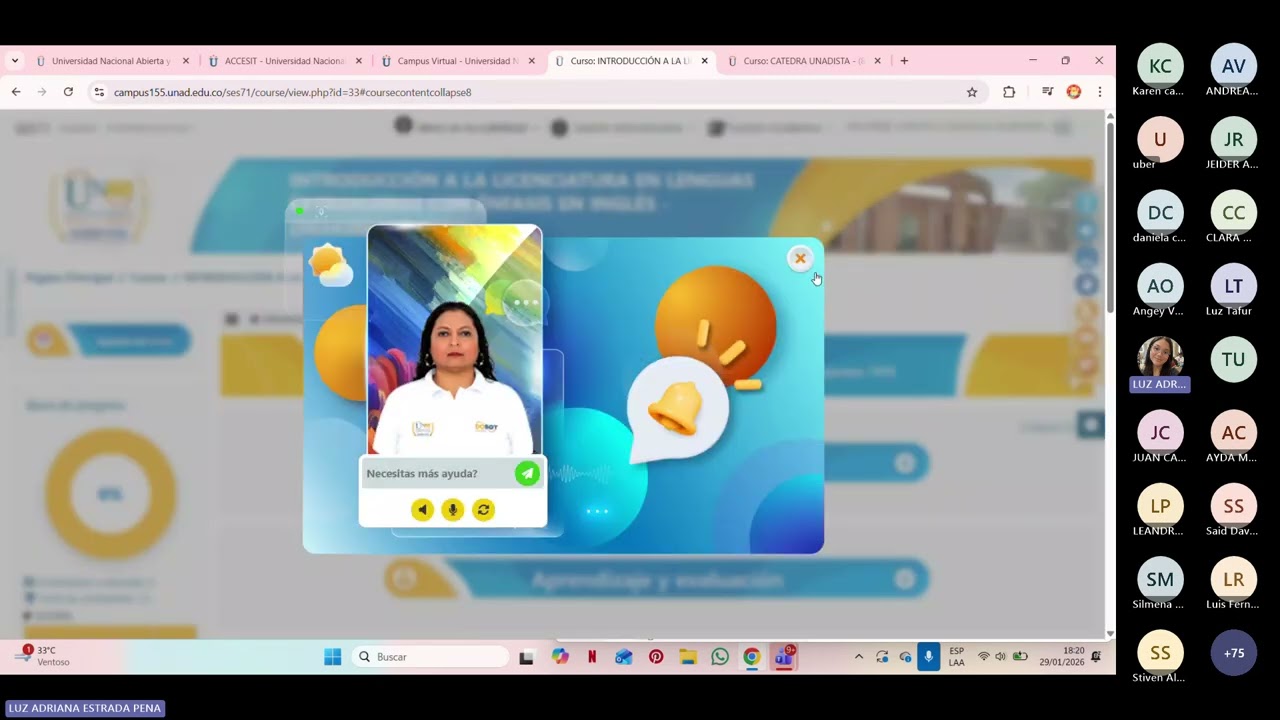
Task: Open the clock showing 18:20
Action: [1062, 657]
